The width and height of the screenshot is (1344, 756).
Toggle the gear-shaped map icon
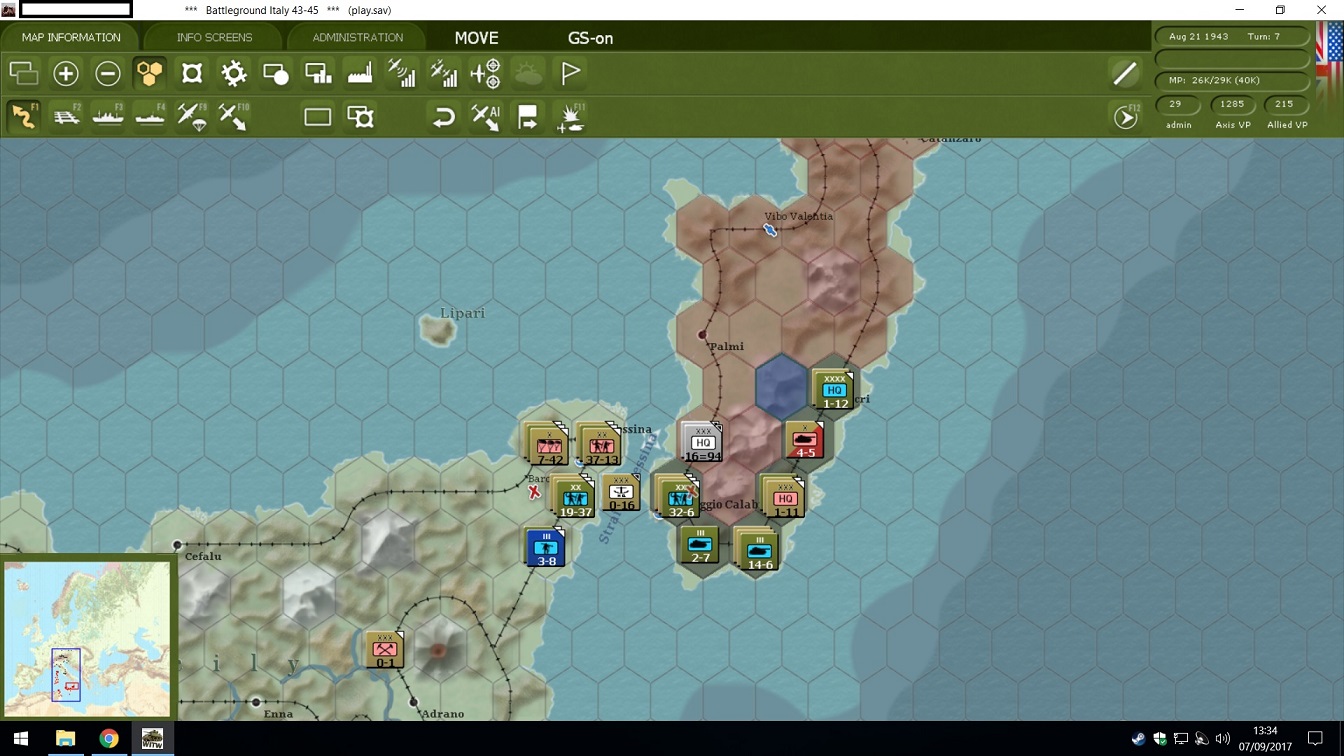point(234,73)
